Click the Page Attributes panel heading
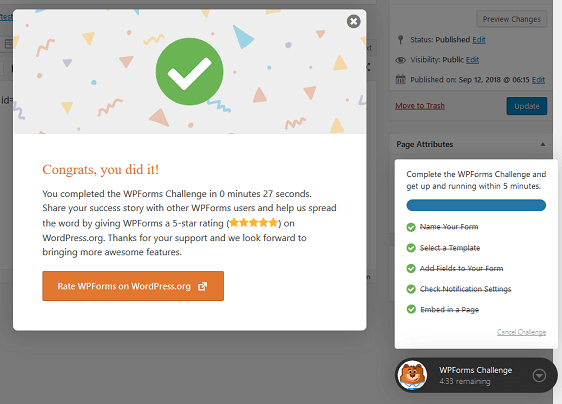 tap(424, 144)
